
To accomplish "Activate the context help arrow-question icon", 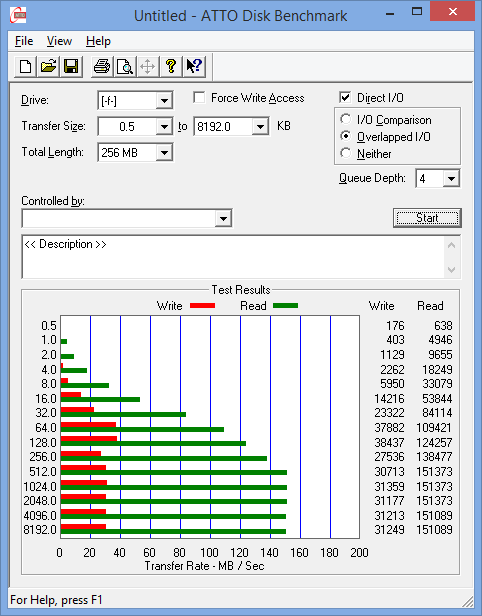I will pos(194,66).
